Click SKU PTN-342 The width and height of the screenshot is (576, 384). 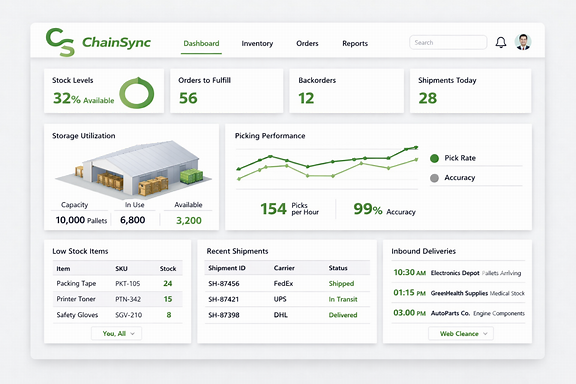tap(128, 299)
